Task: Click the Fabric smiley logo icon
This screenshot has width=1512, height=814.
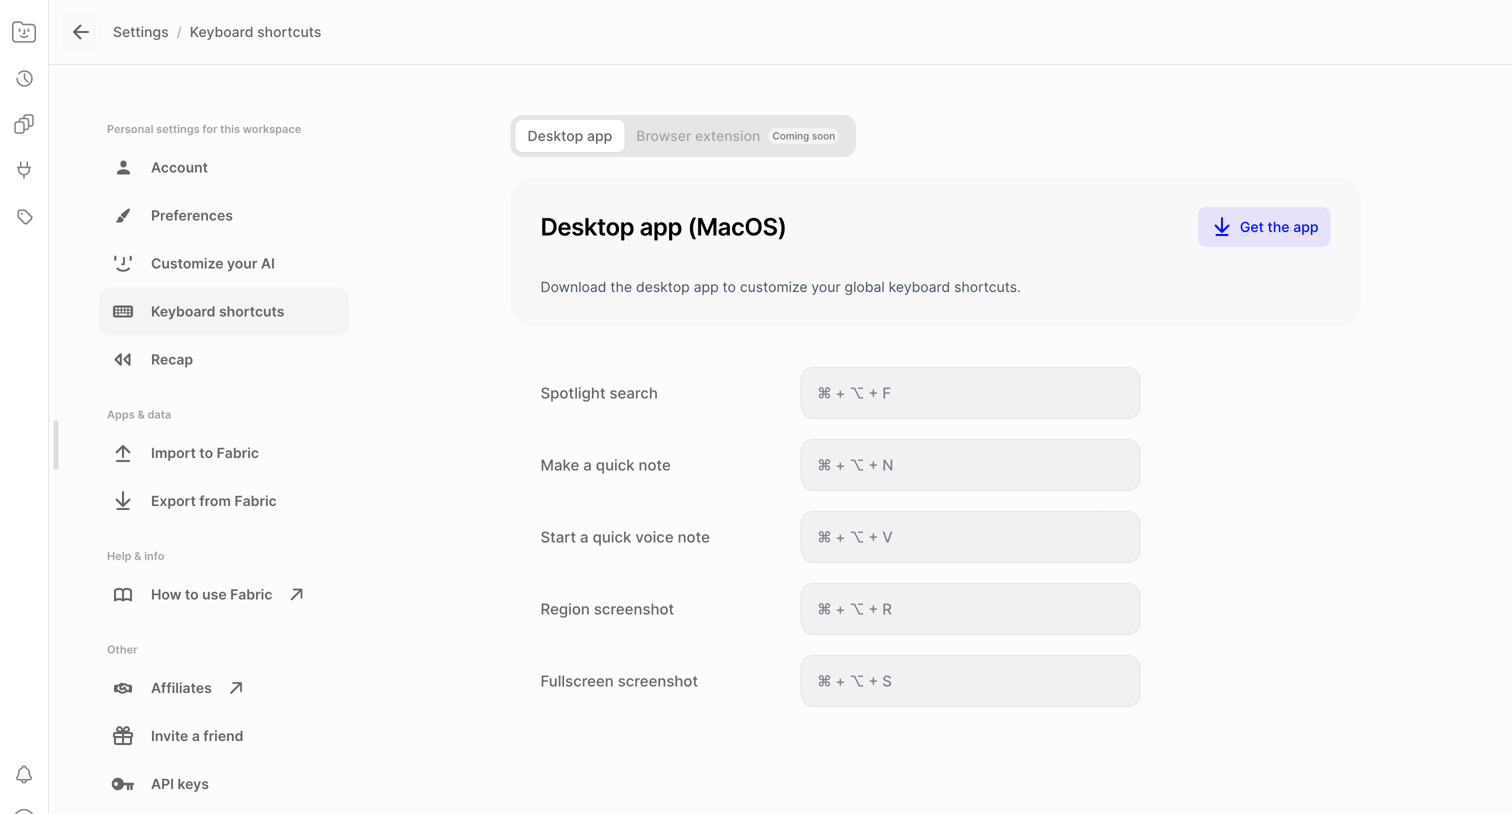Action: (24, 32)
